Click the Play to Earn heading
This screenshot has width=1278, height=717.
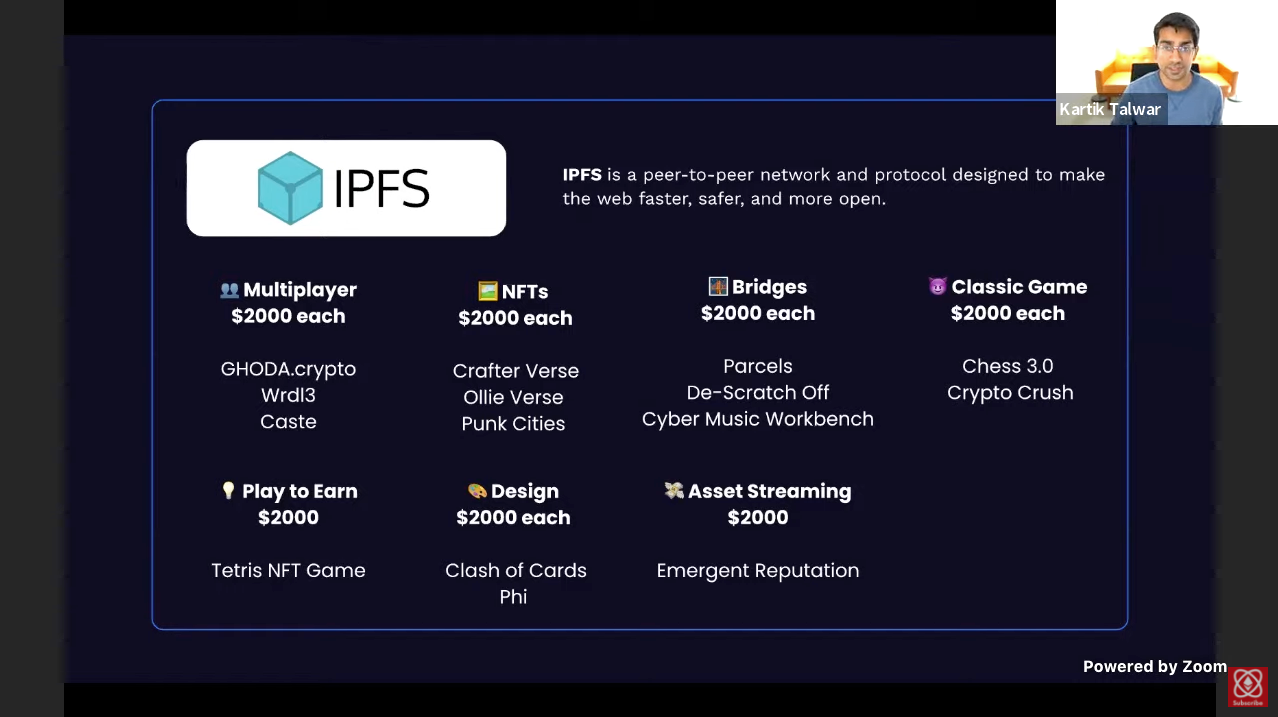(299, 491)
